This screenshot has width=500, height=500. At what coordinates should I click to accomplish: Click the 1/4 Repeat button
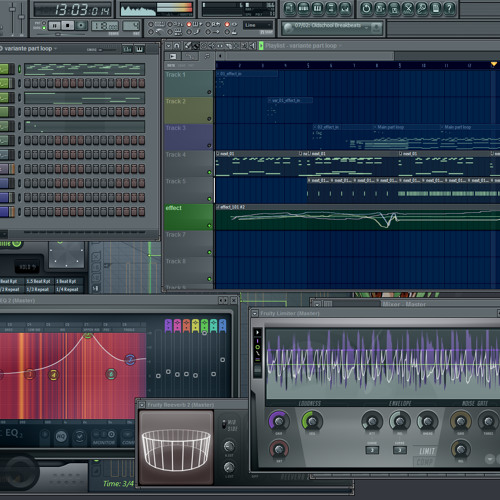pyautogui.click(x=67, y=289)
